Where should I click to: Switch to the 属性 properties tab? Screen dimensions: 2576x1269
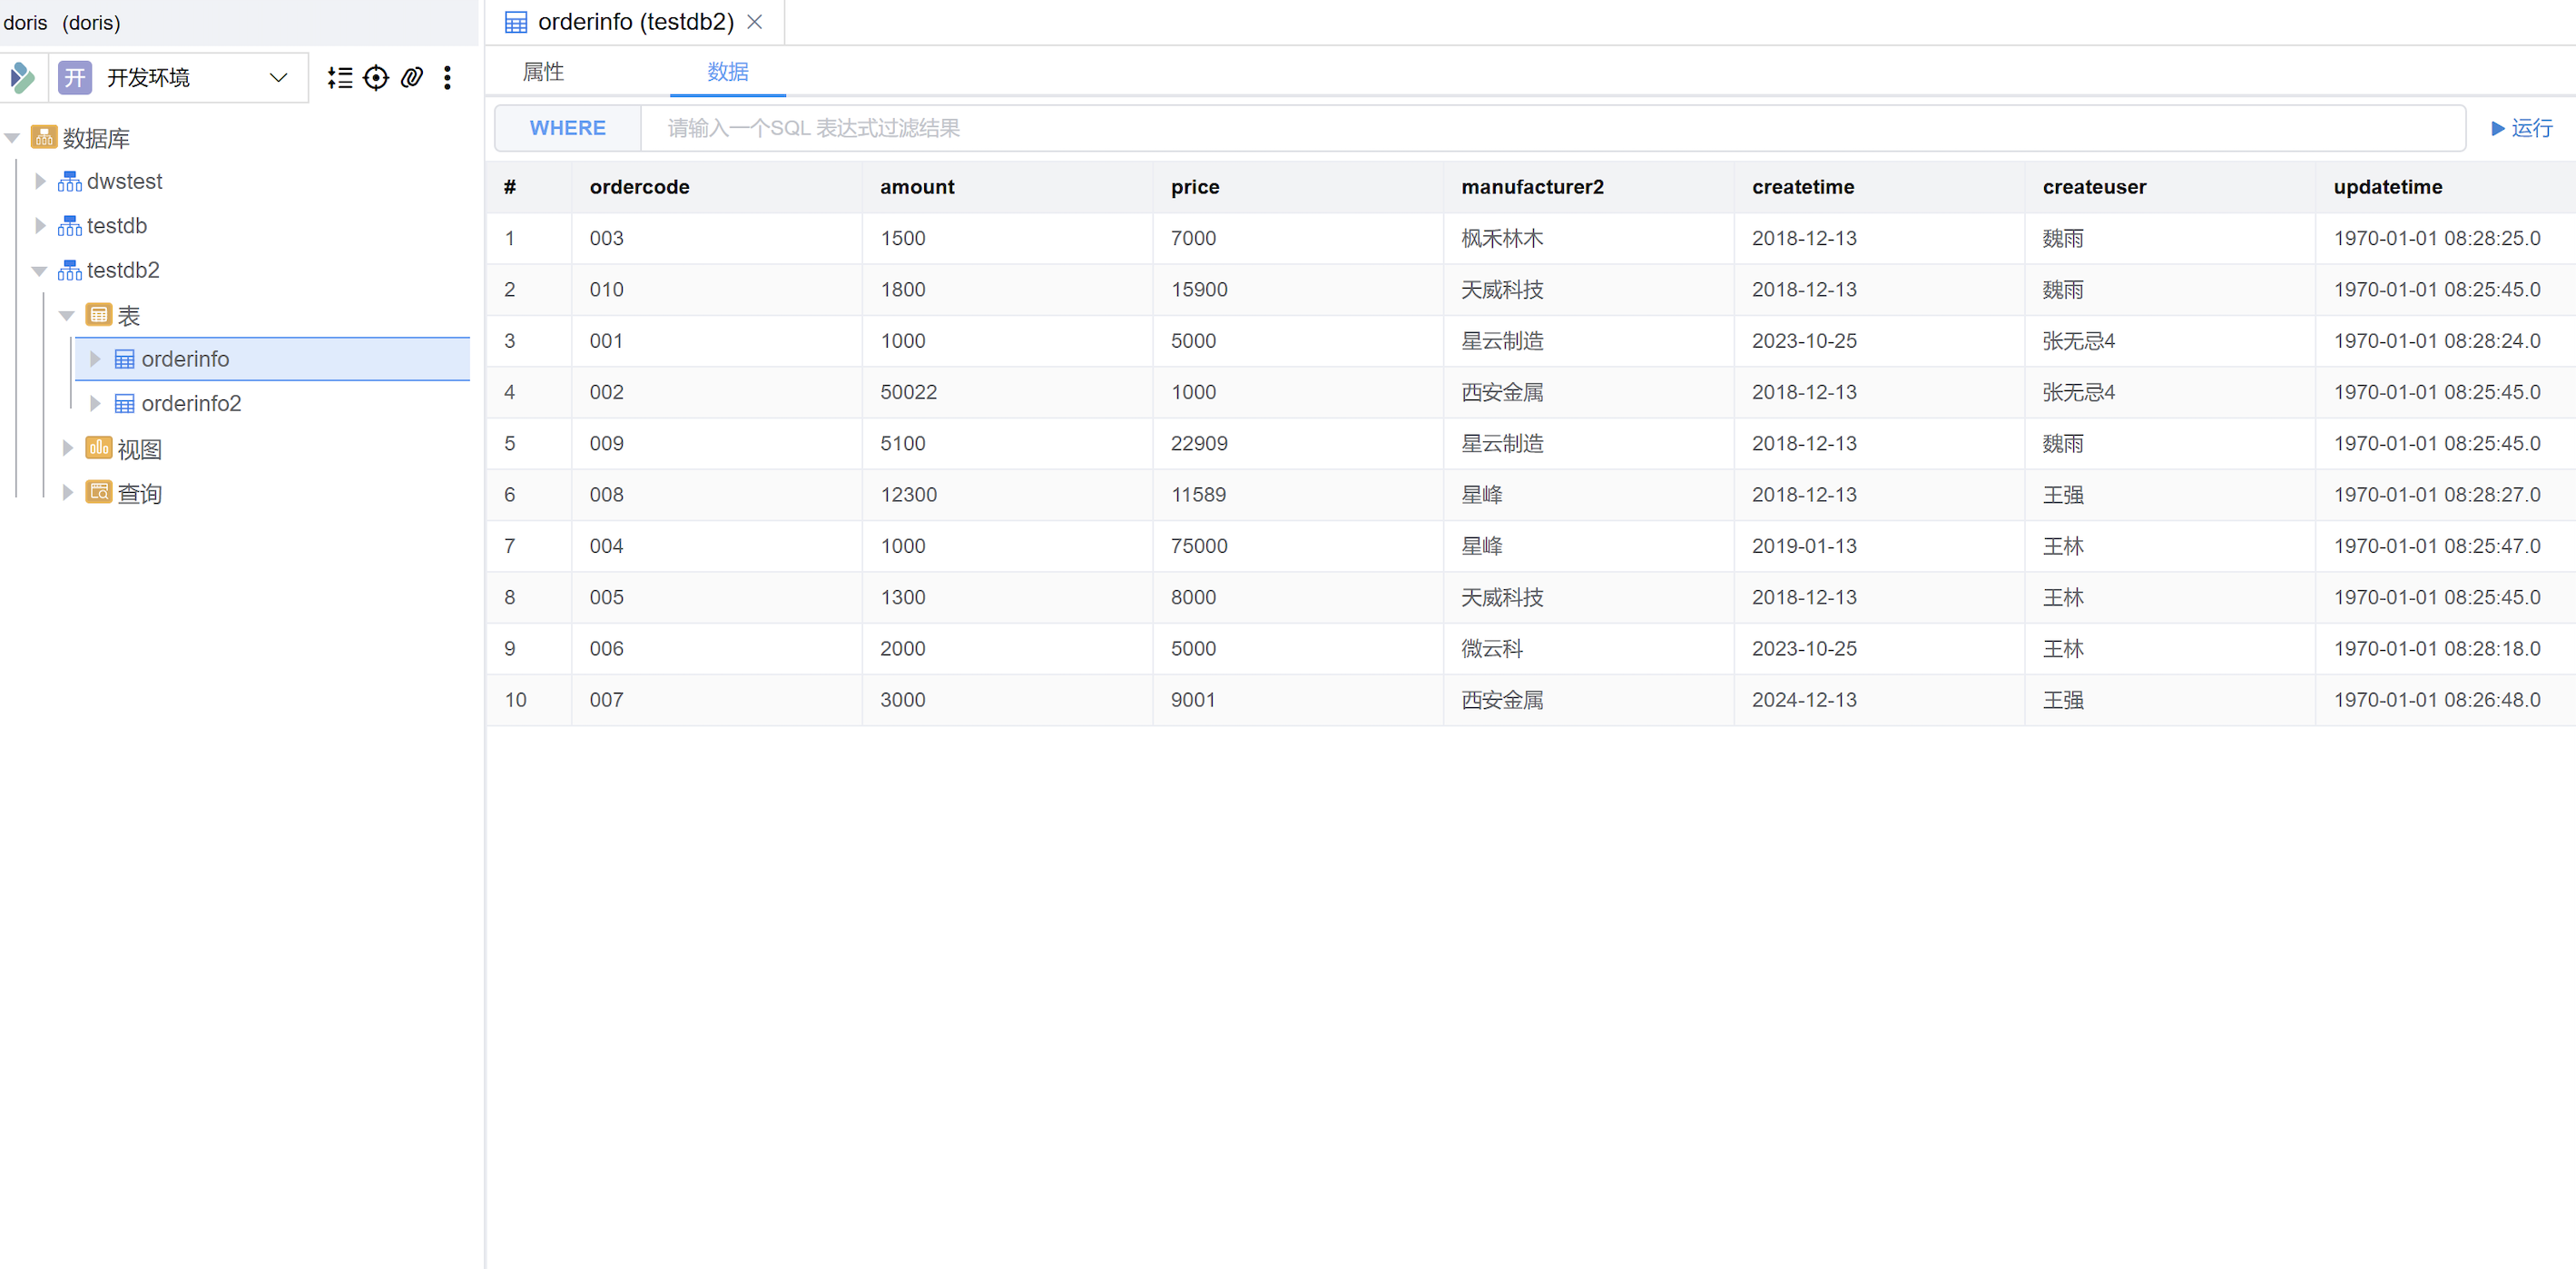click(x=543, y=72)
